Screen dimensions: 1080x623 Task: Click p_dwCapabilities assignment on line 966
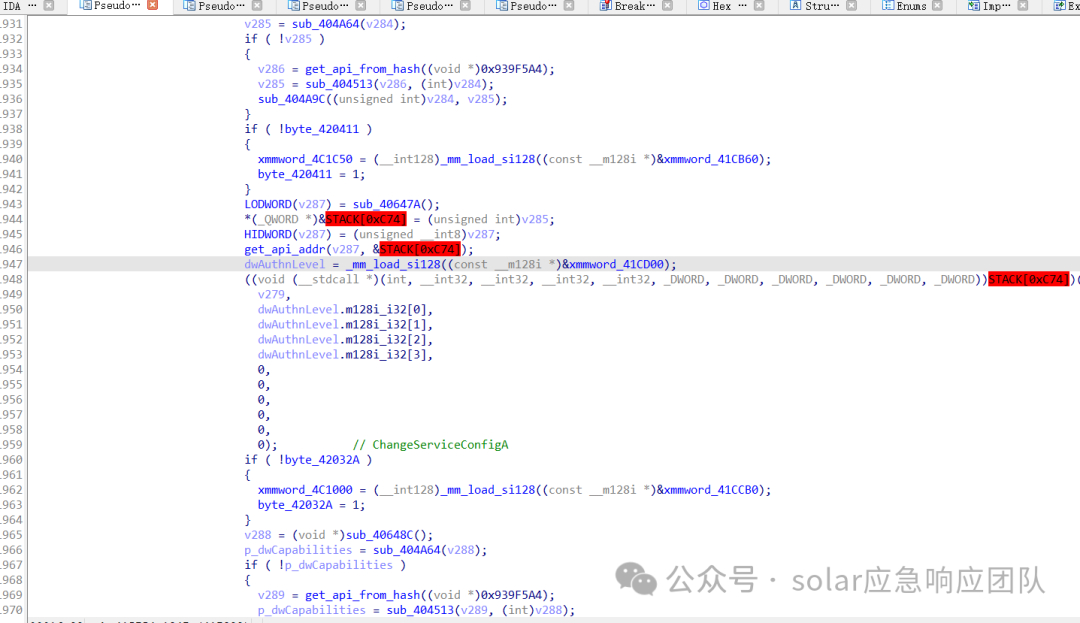(298, 550)
